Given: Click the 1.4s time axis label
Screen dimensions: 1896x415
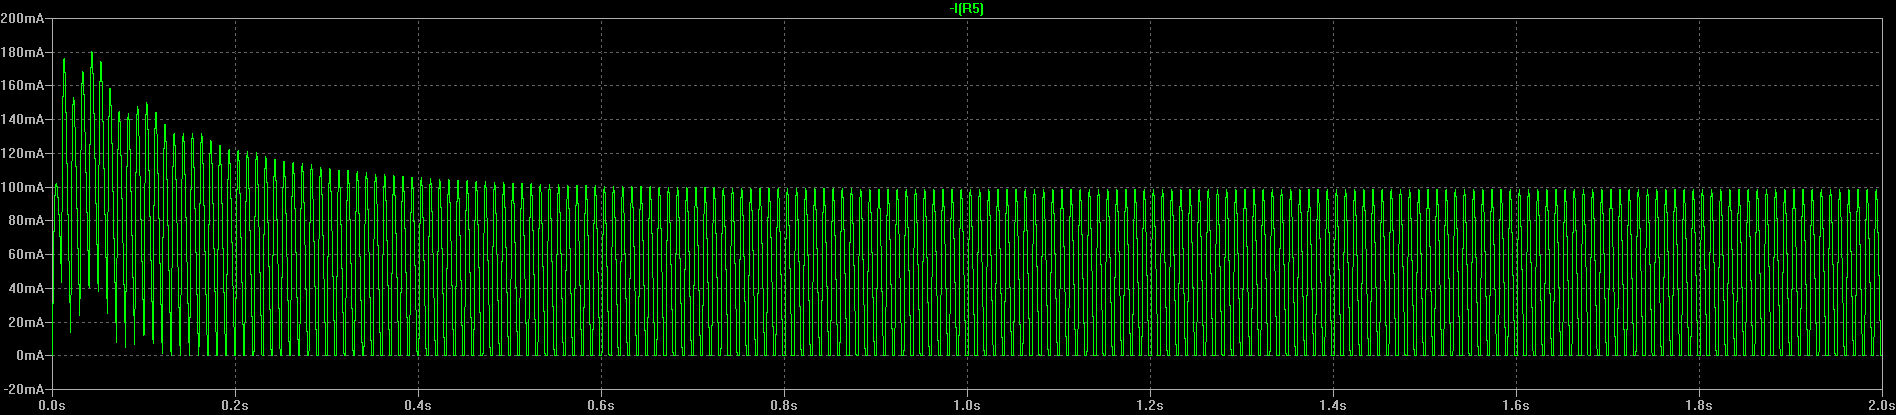Looking at the screenshot, I should pos(1333,406).
